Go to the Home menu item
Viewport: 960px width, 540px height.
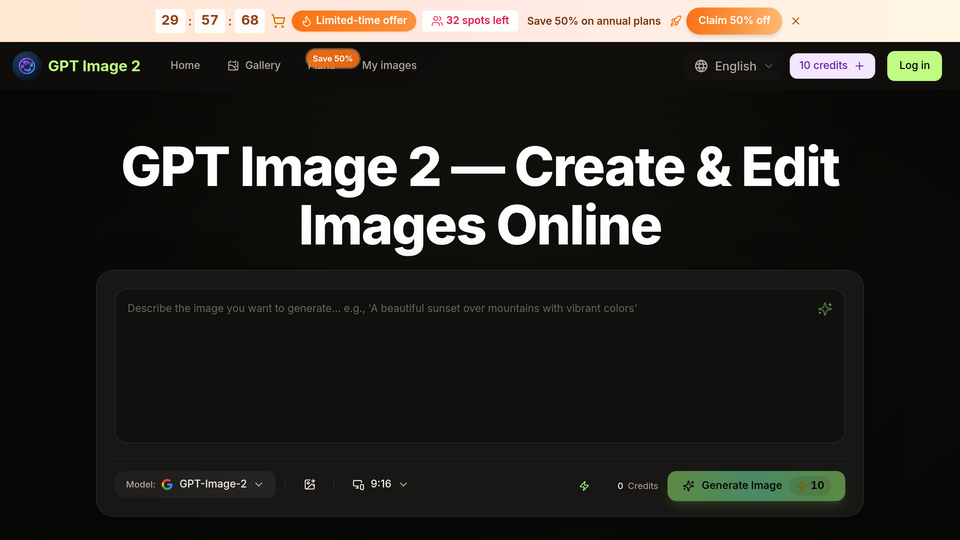pyautogui.click(x=185, y=66)
